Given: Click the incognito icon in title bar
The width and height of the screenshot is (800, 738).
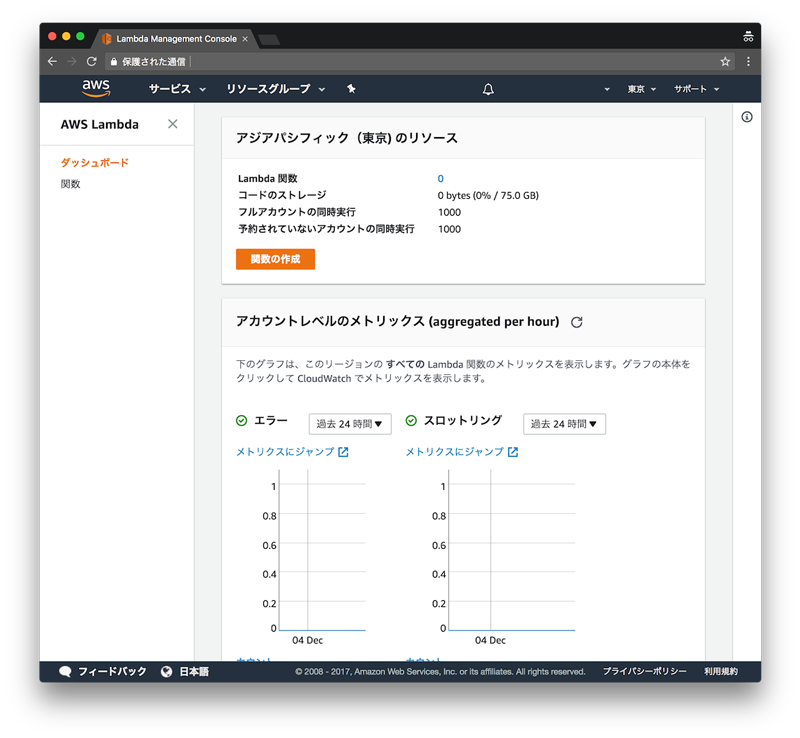Looking at the screenshot, I should tap(748, 36).
